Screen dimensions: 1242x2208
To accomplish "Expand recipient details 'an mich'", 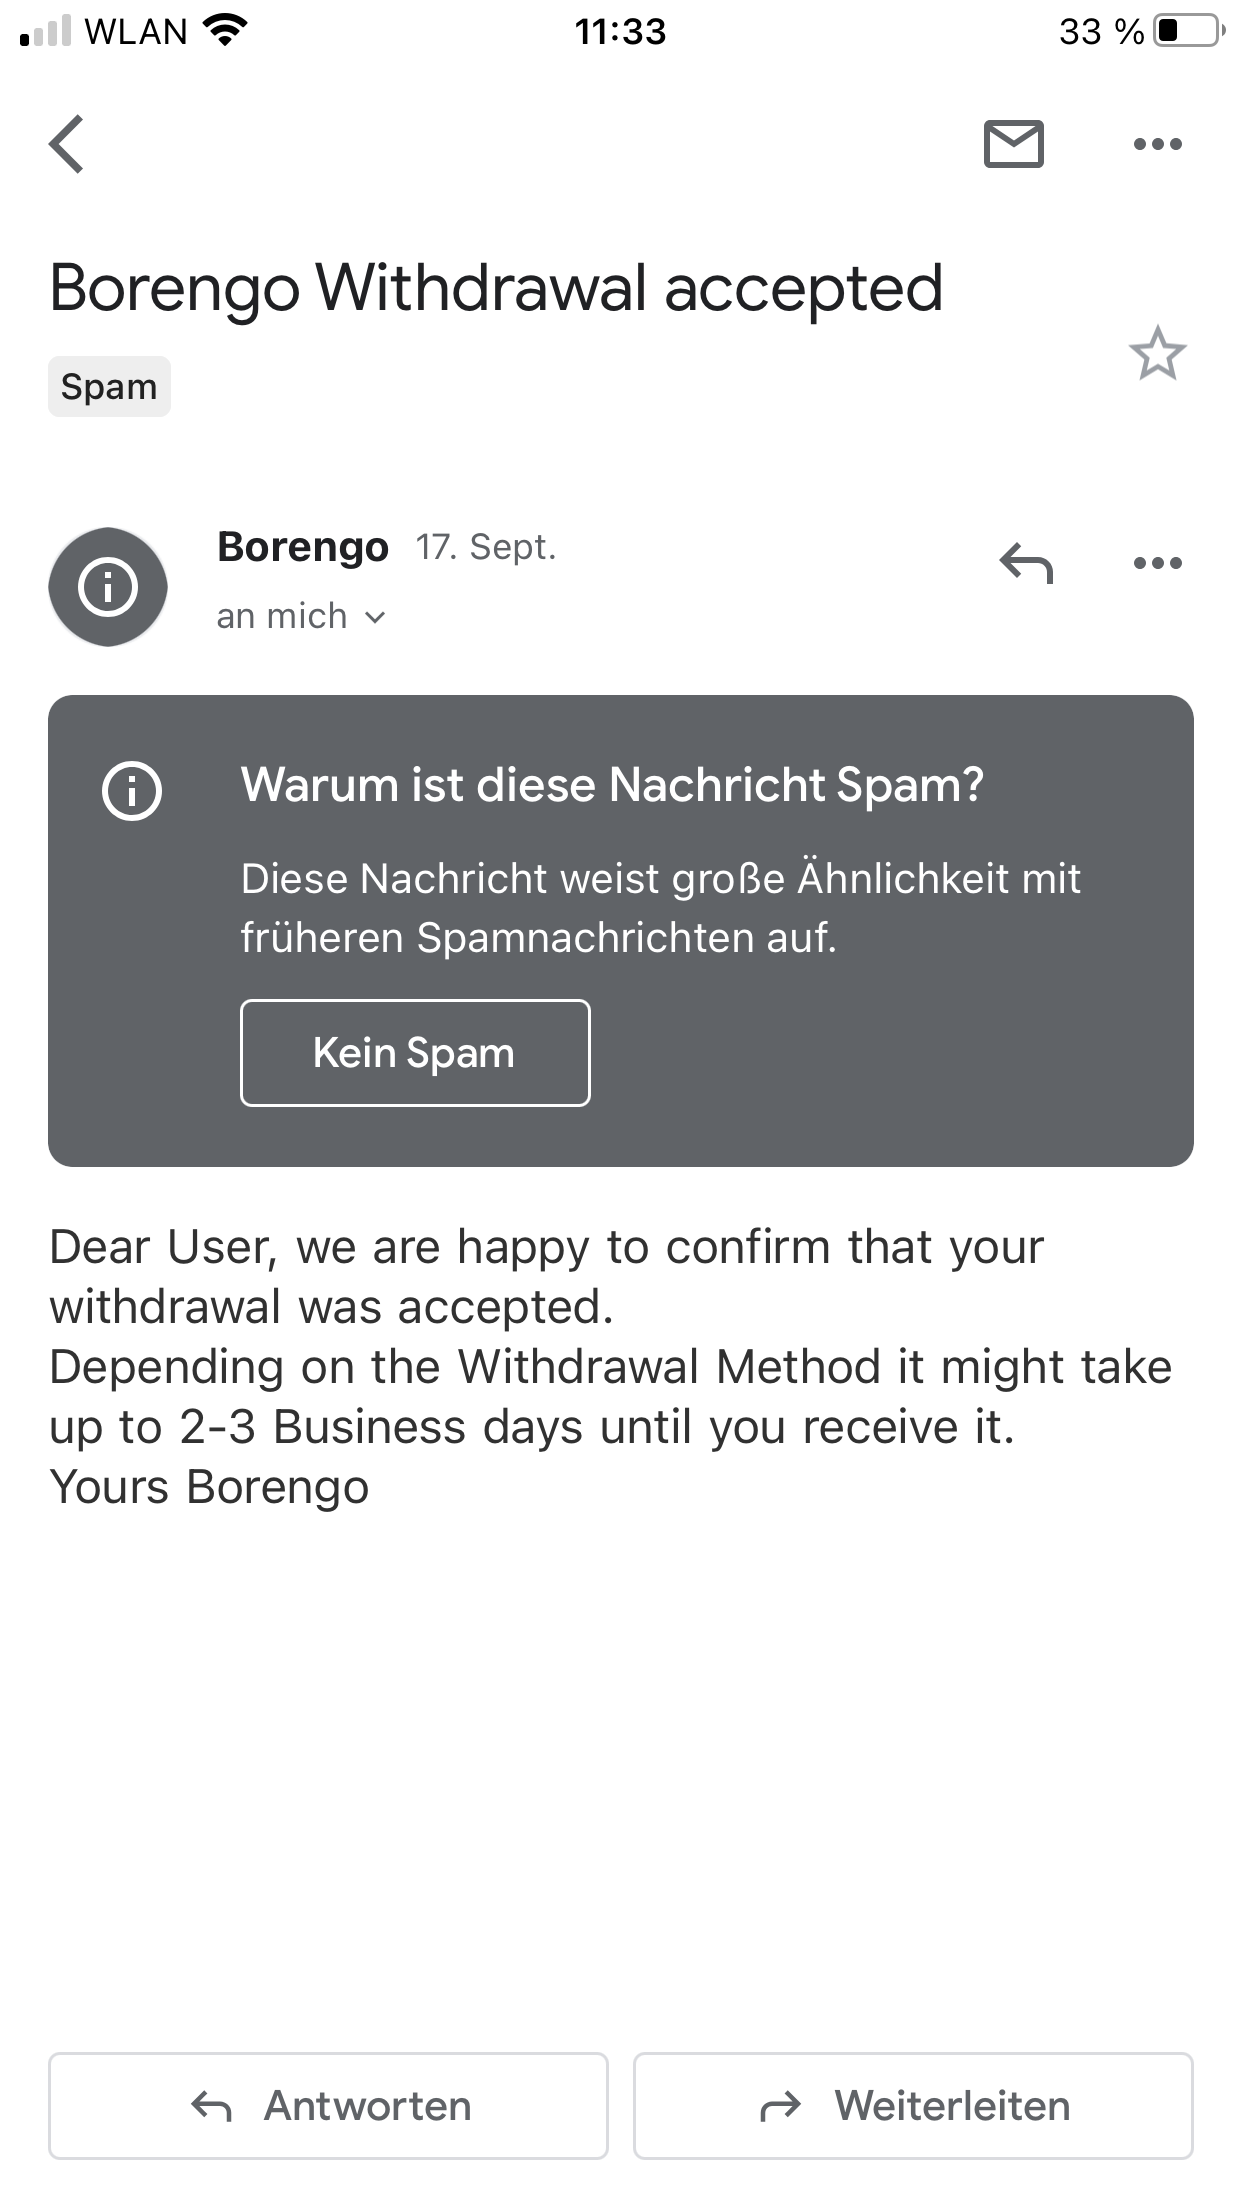I will 301,617.
